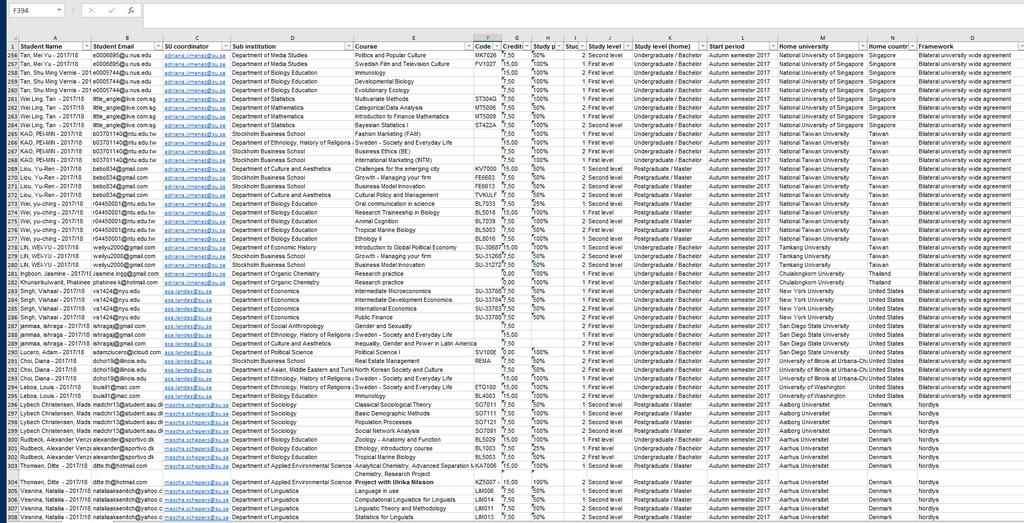Click the Population Processes cell
Image resolution: width=1024 pixels, height=523 pixels.
413,422
